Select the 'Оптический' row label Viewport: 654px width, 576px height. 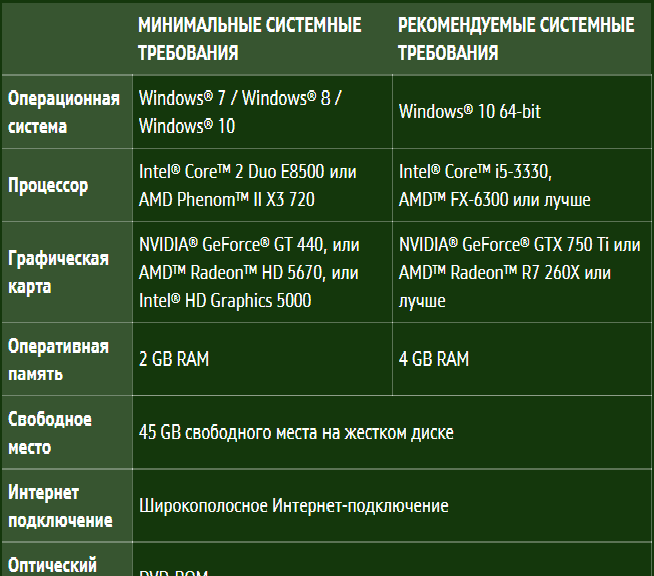pyautogui.click(x=67, y=559)
